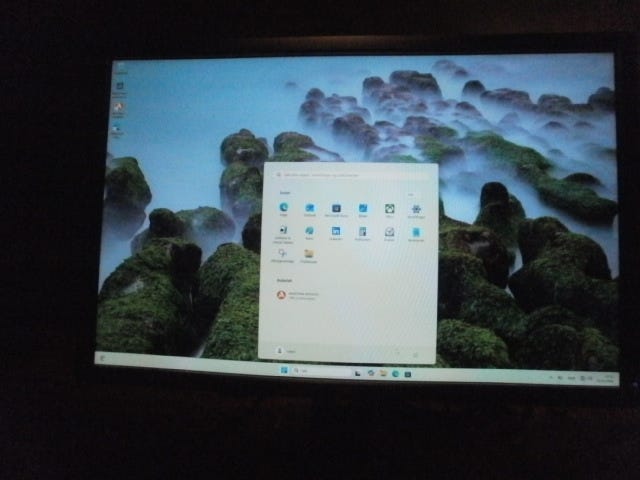Open the Xbox app in Start menu
Image resolution: width=640 pixels, height=480 pixels.
click(x=390, y=210)
